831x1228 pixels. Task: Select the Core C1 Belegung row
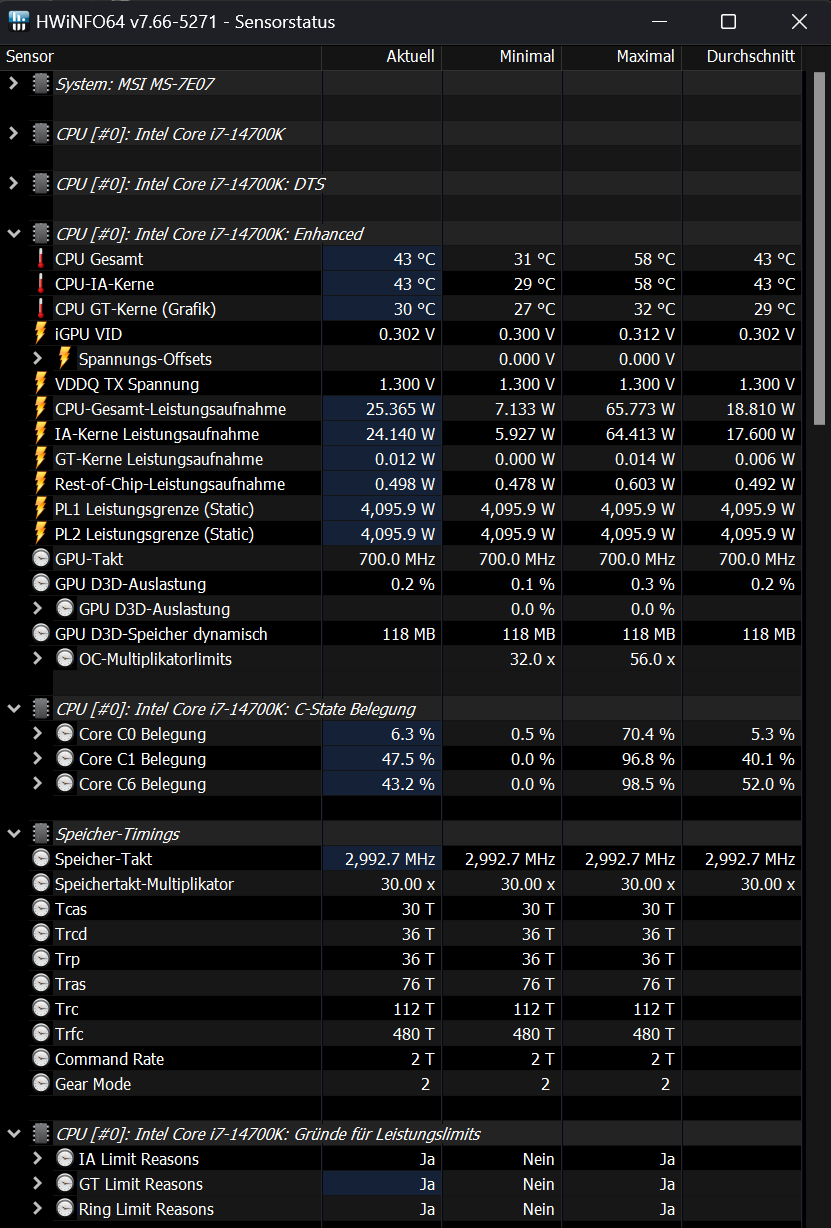(x=401, y=759)
